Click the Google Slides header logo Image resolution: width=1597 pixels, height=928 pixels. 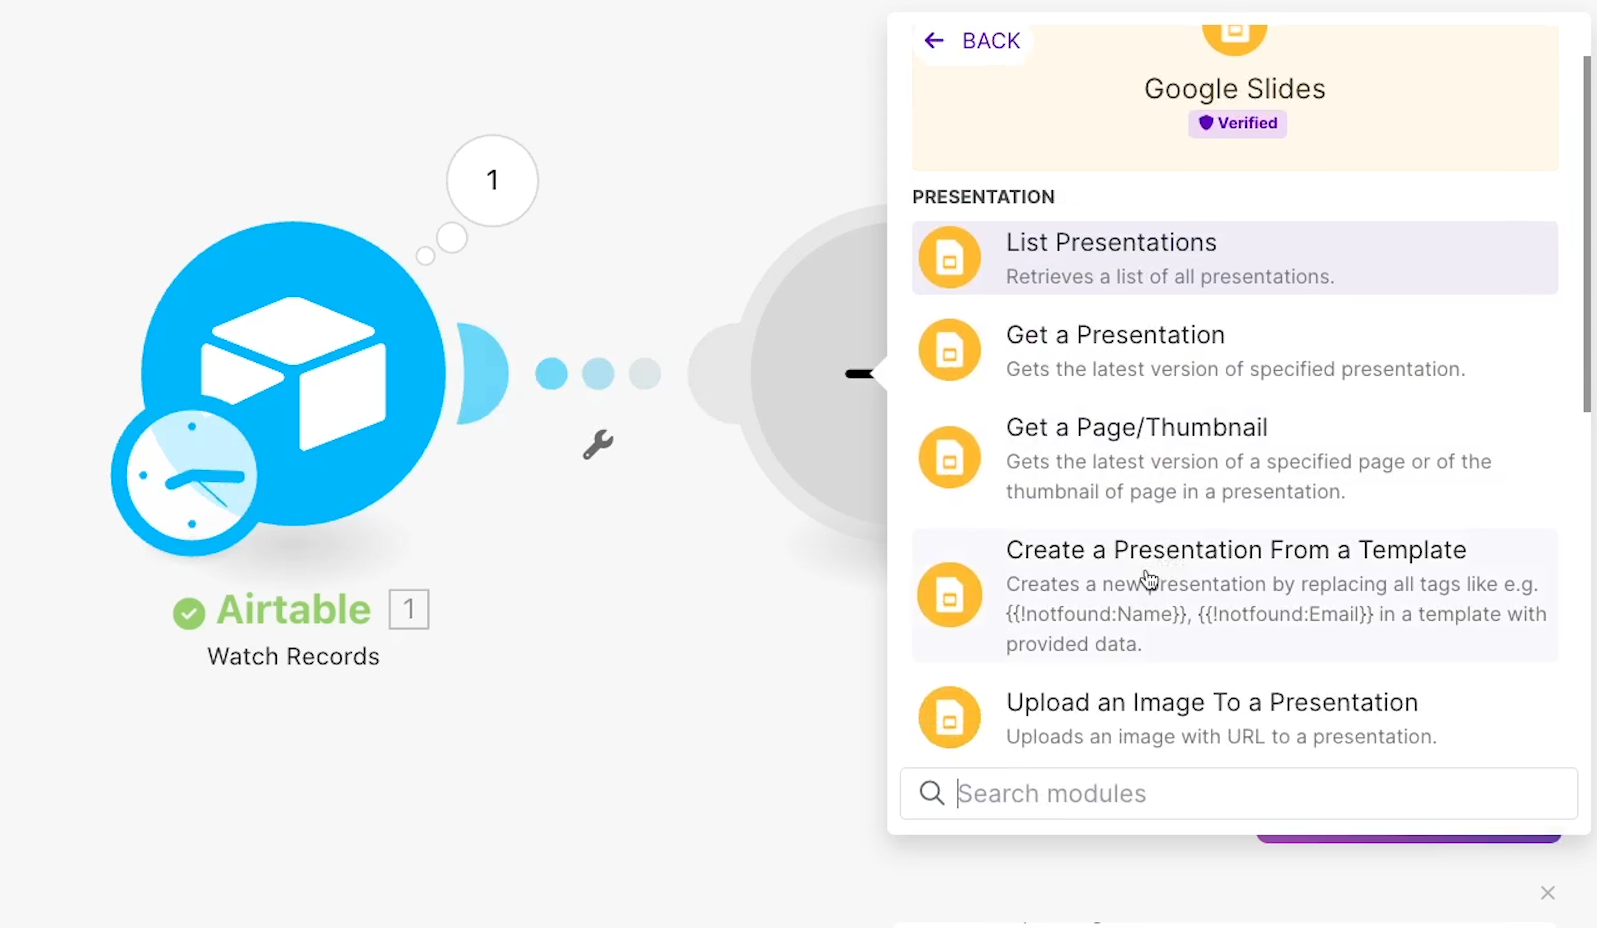1234,38
